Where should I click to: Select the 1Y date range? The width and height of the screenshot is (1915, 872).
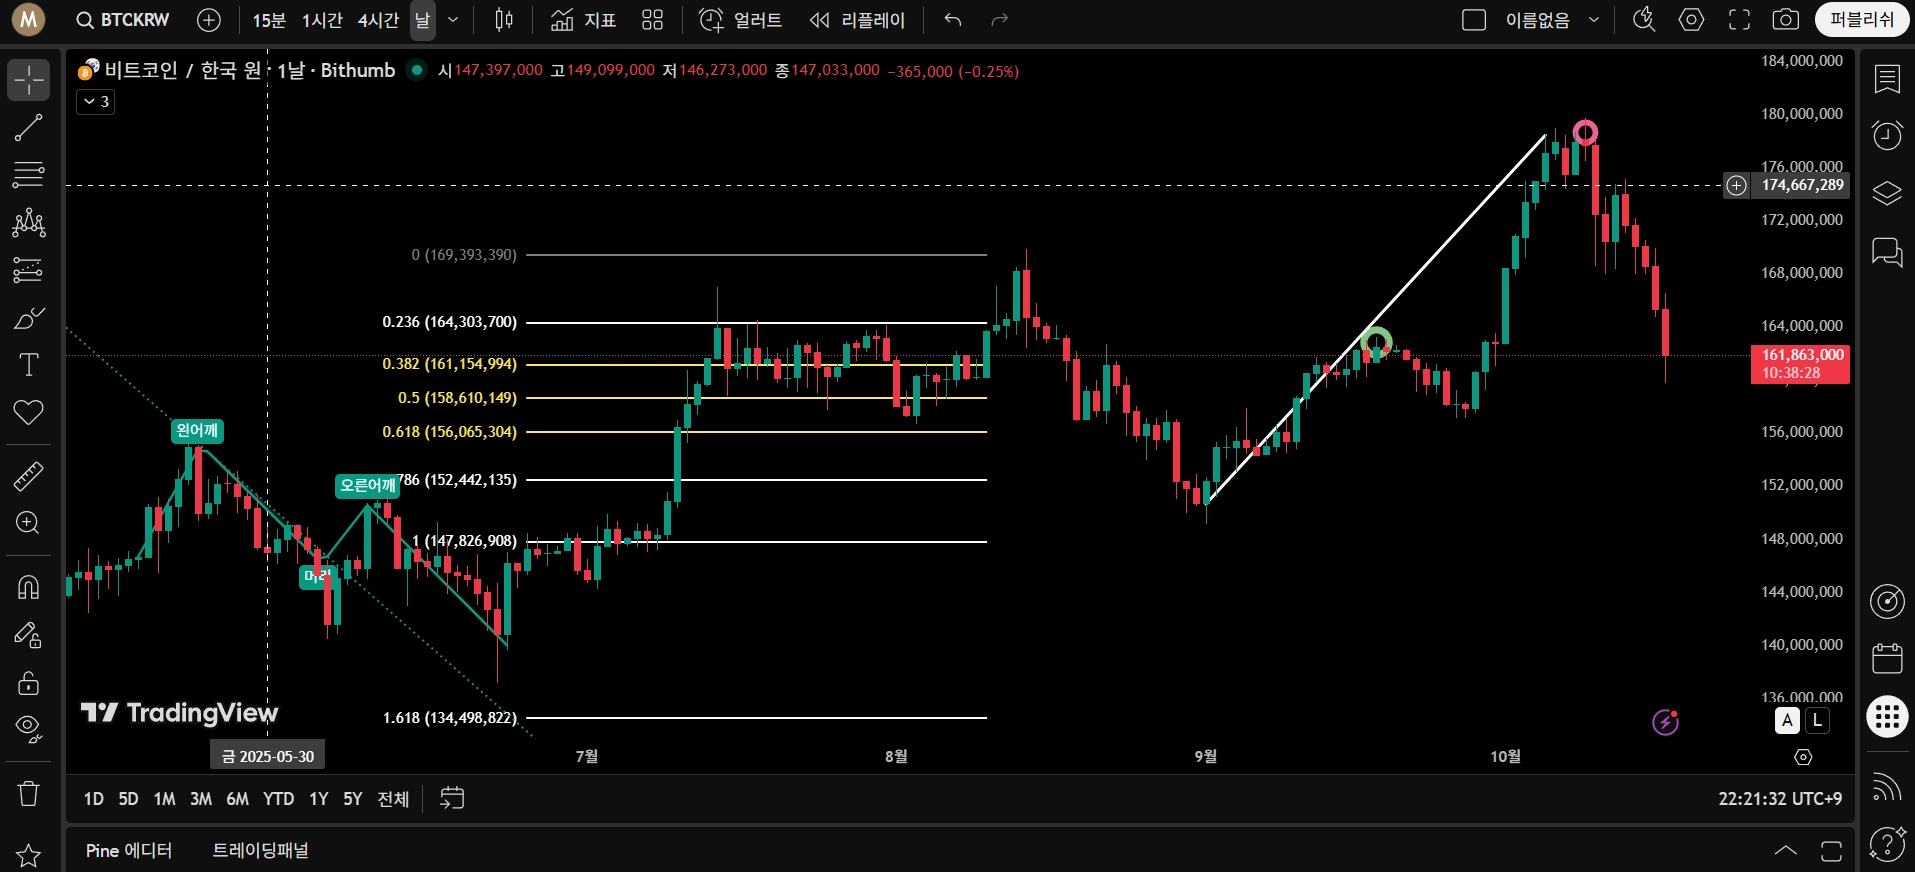[x=318, y=799]
